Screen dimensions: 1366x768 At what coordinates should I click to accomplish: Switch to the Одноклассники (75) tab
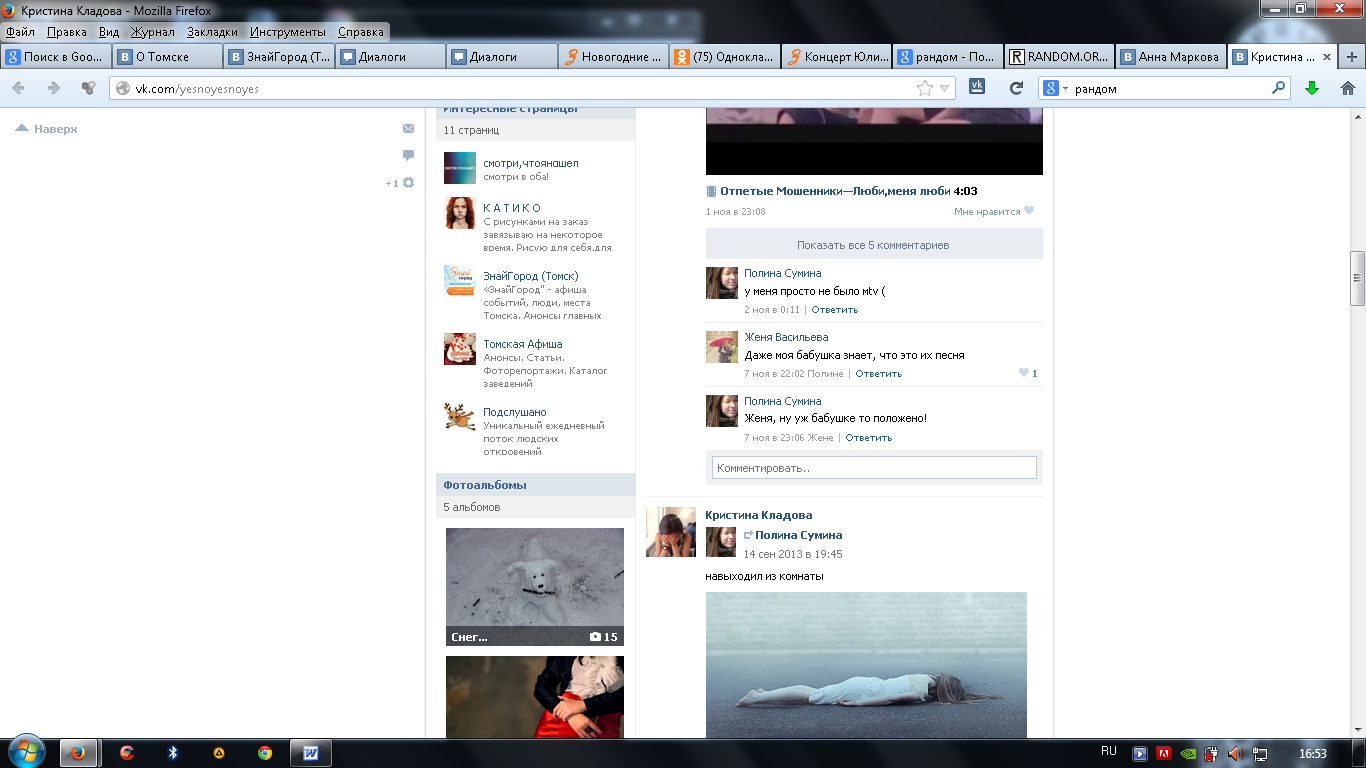click(x=723, y=57)
